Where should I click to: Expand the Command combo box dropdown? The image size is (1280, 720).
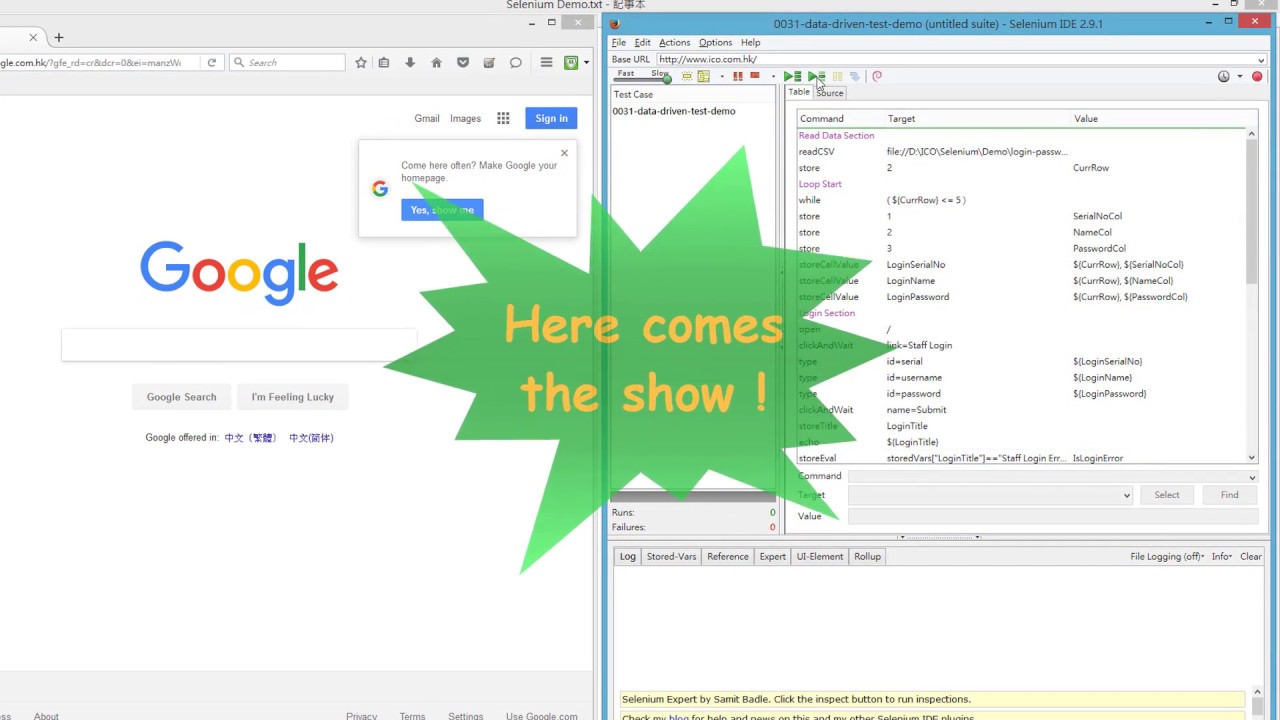tap(1252, 477)
